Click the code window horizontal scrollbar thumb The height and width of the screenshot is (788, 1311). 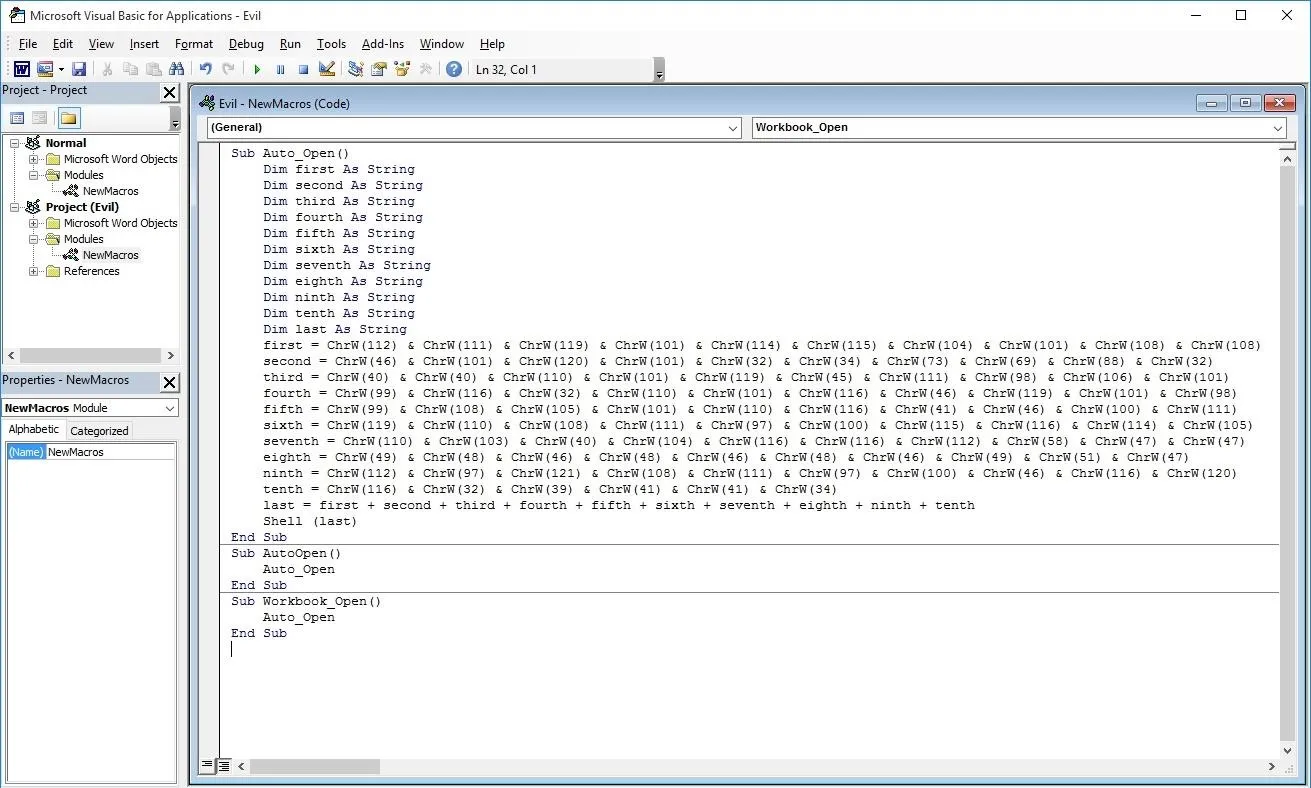click(315, 766)
